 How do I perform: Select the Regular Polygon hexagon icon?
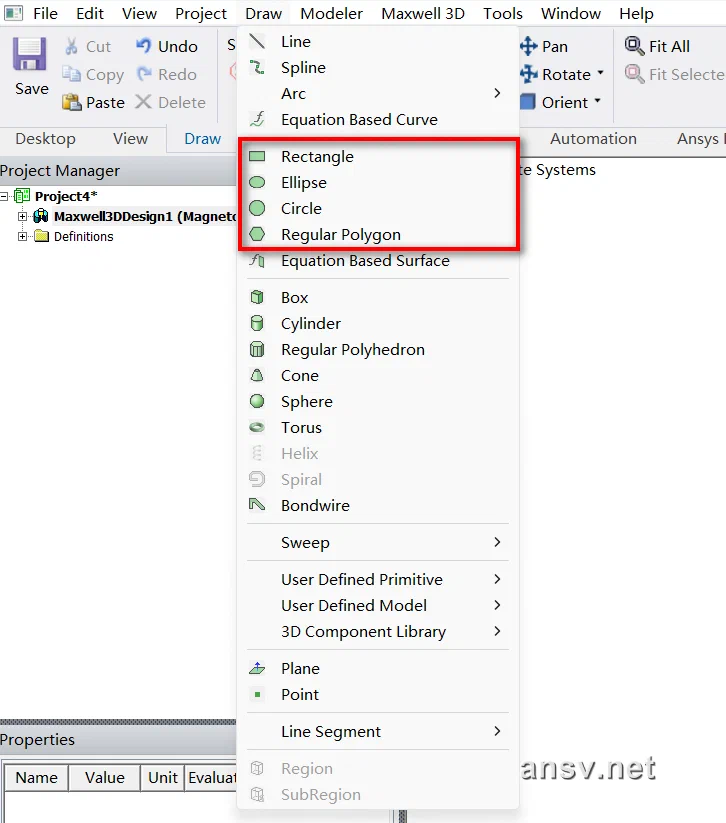pos(257,234)
